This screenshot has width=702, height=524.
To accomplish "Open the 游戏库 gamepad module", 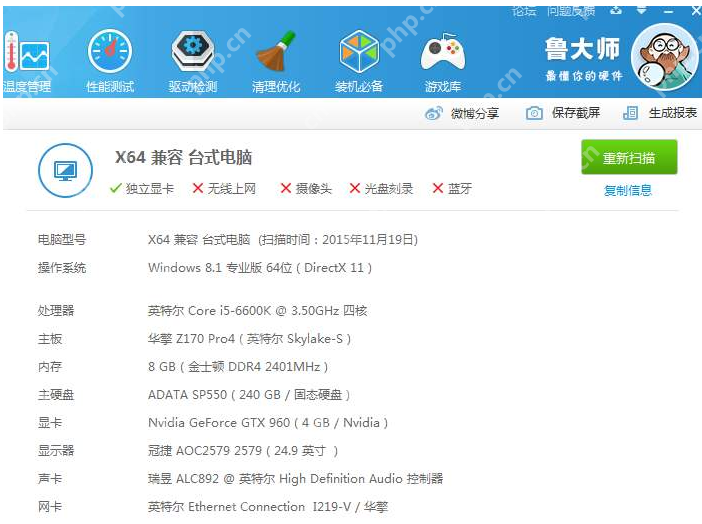I will [x=443, y=62].
